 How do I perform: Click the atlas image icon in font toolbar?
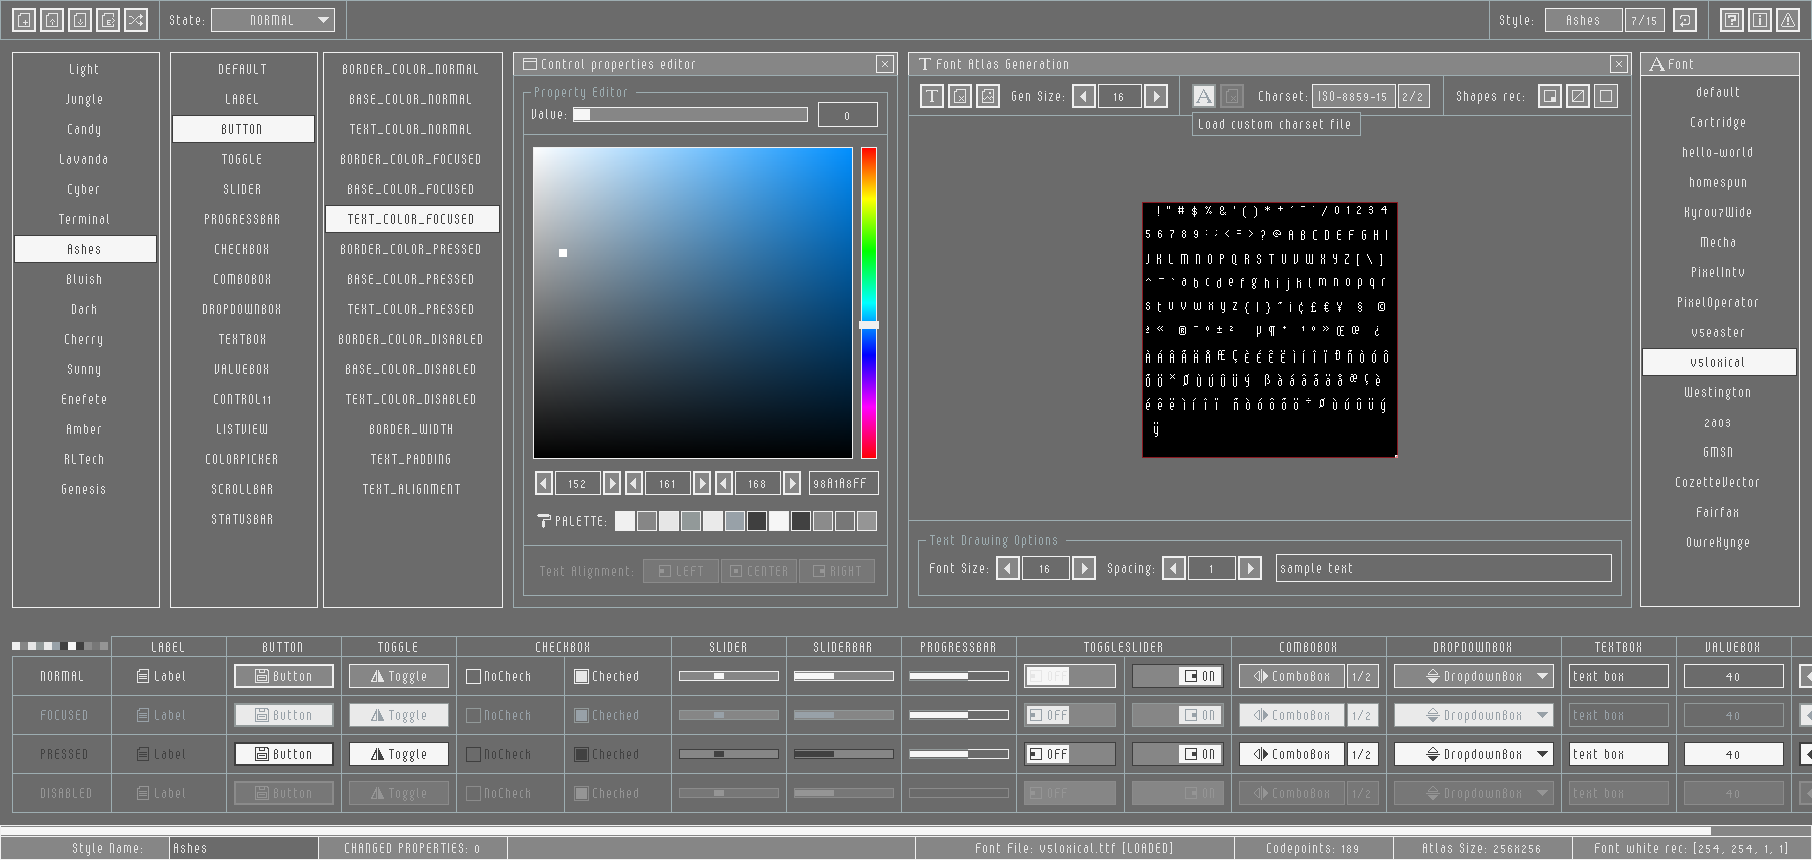[x=988, y=96]
